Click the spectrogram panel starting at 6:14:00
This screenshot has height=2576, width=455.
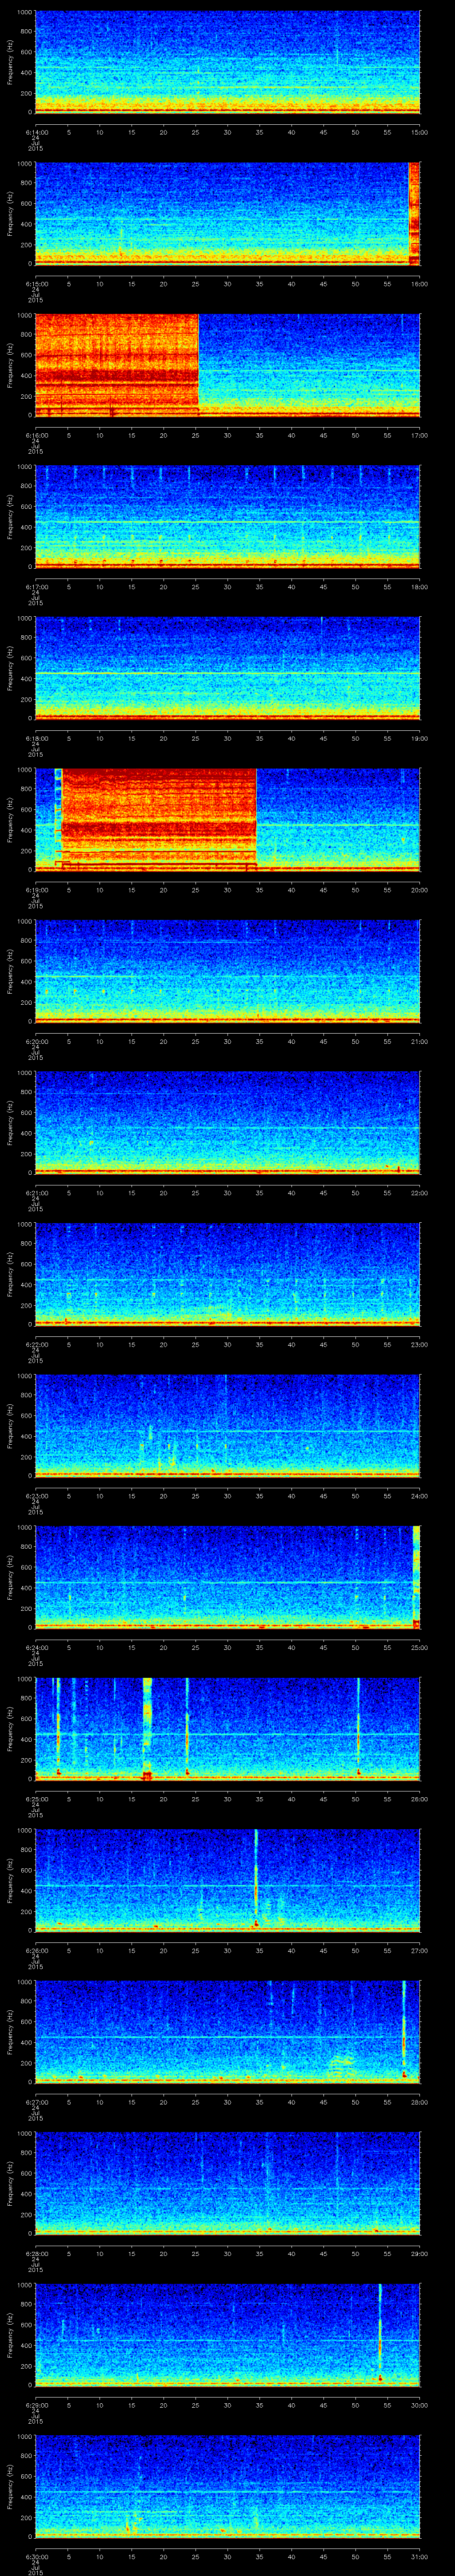[x=228, y=62]
